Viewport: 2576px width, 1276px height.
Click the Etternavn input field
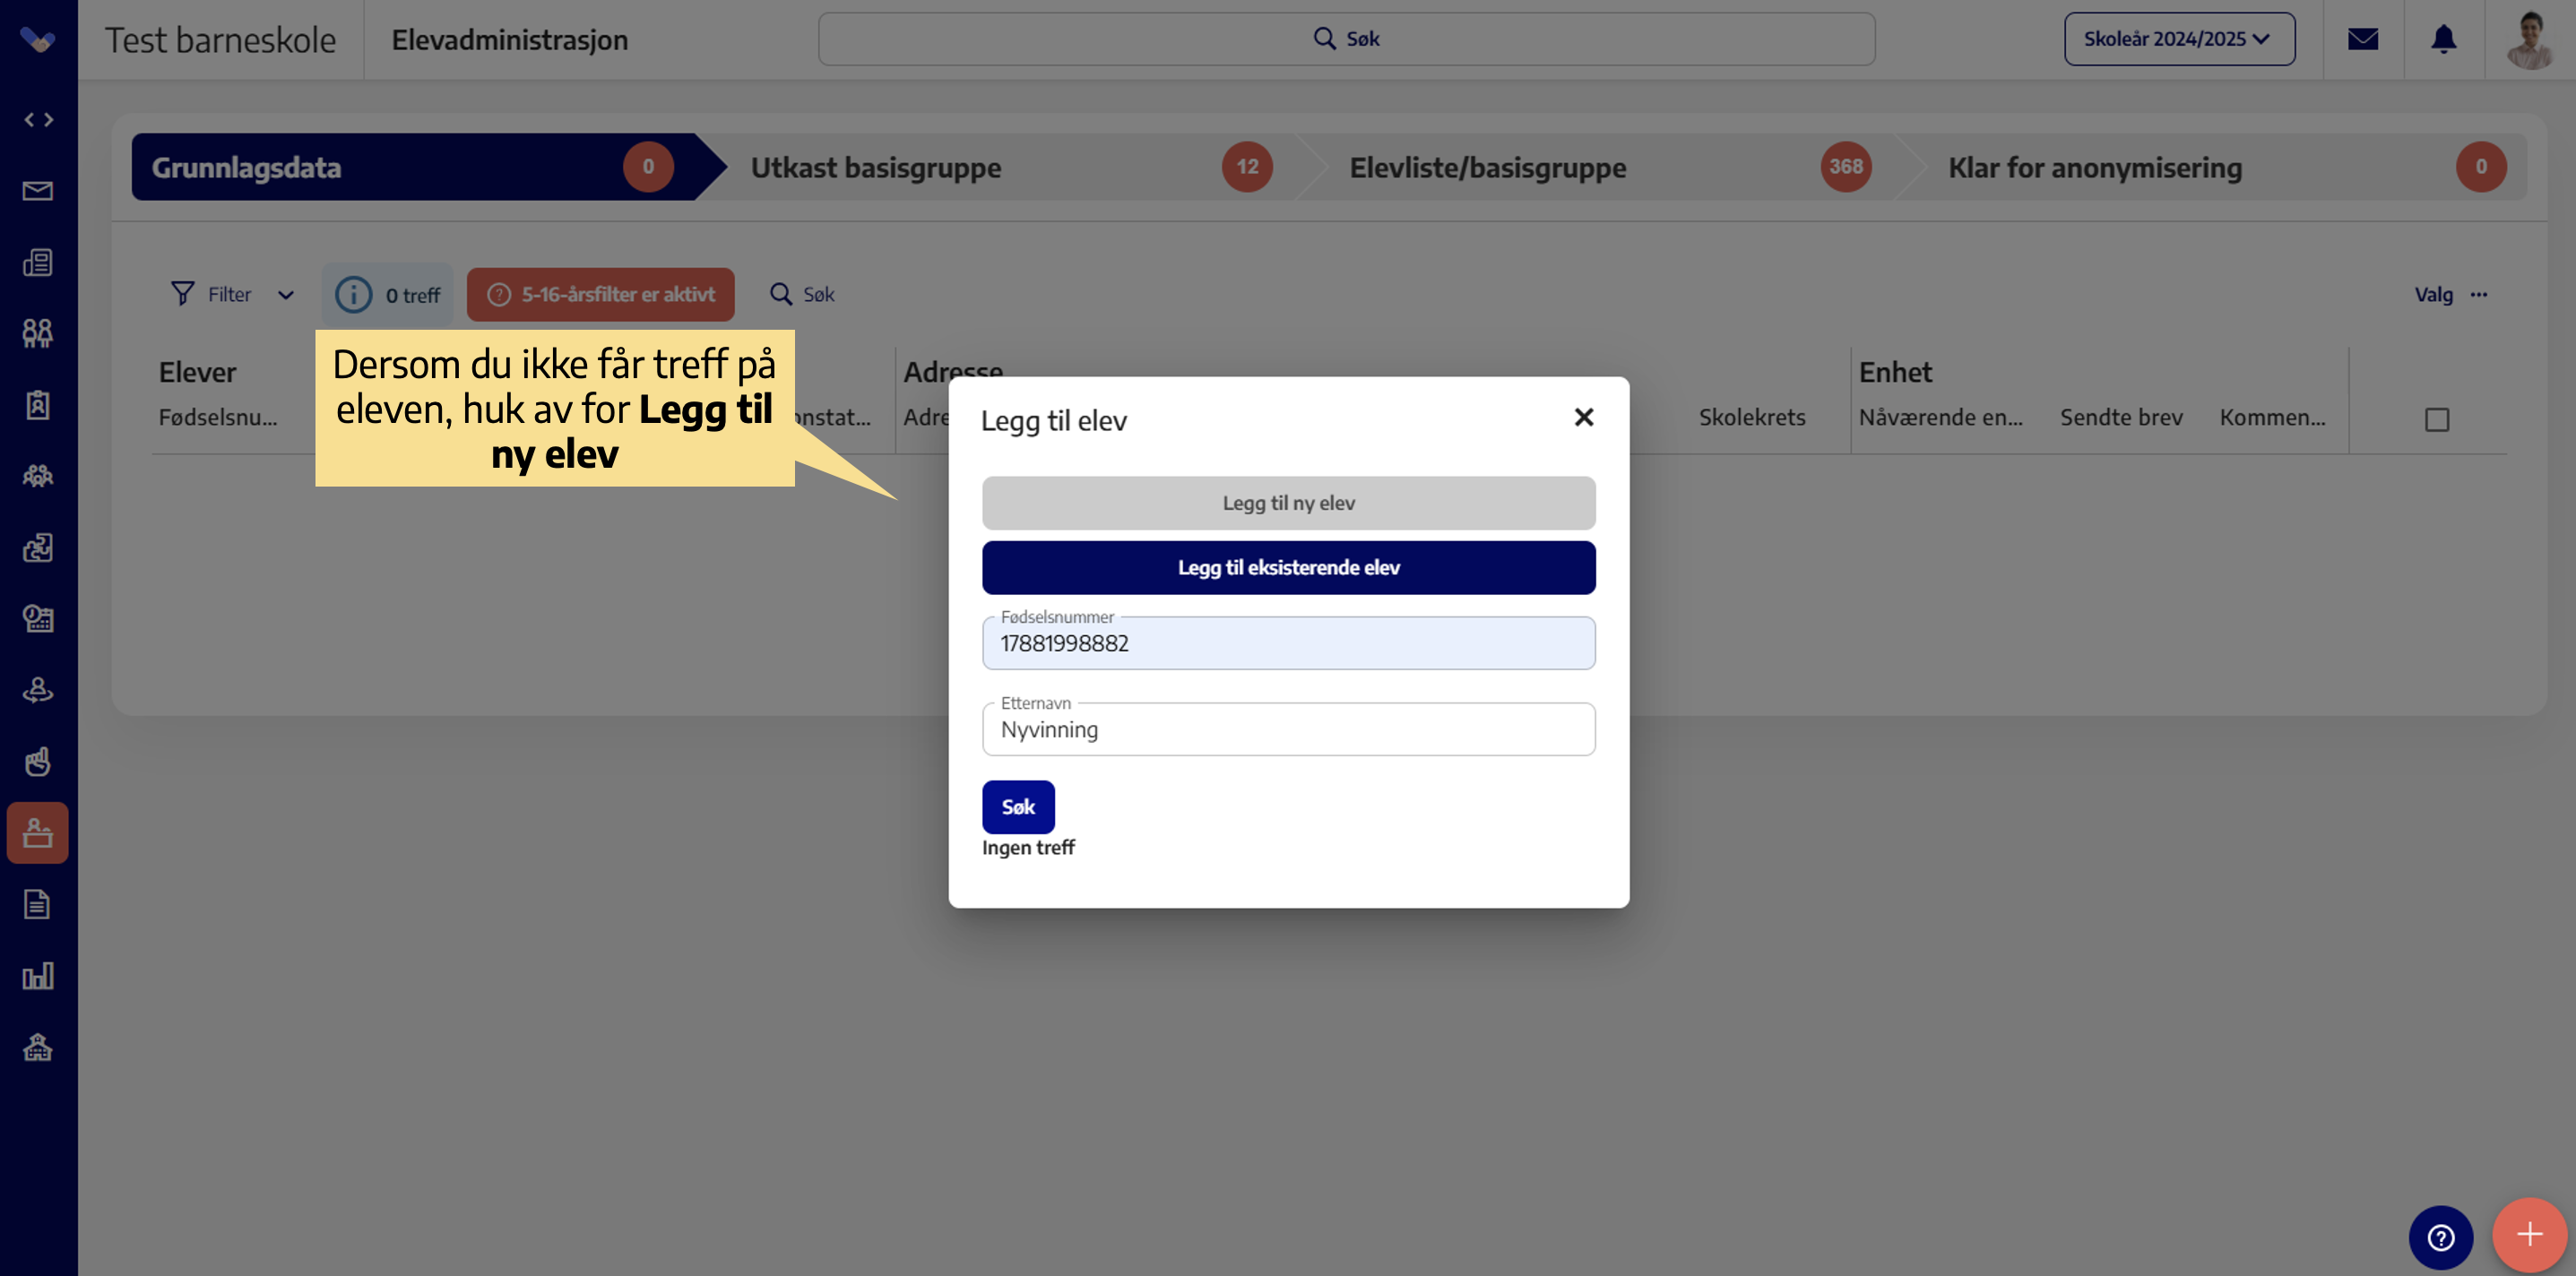click(x=1288, y=729)
